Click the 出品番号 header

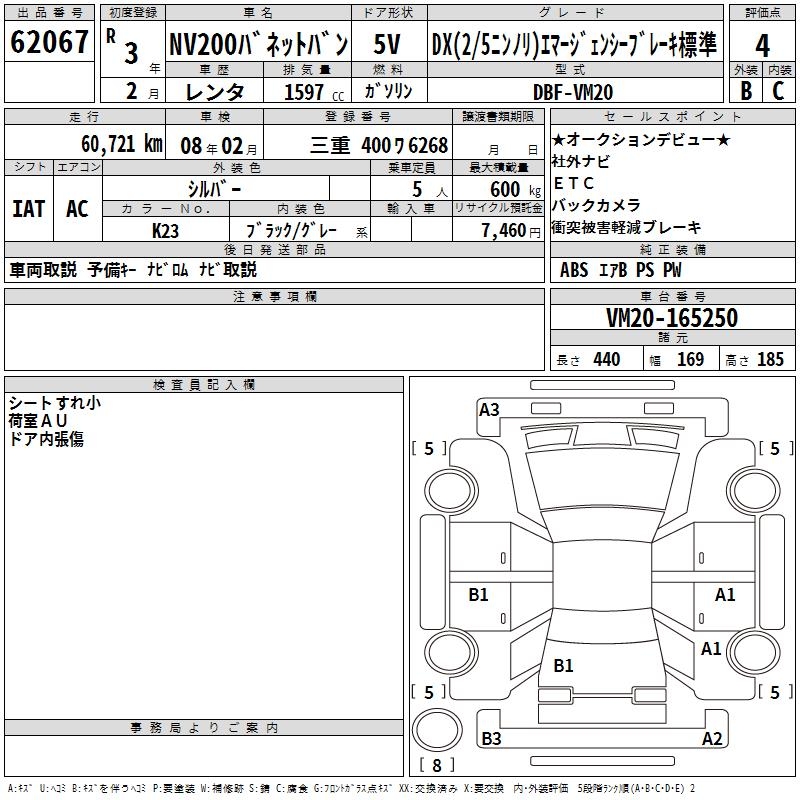click(49, 13)
